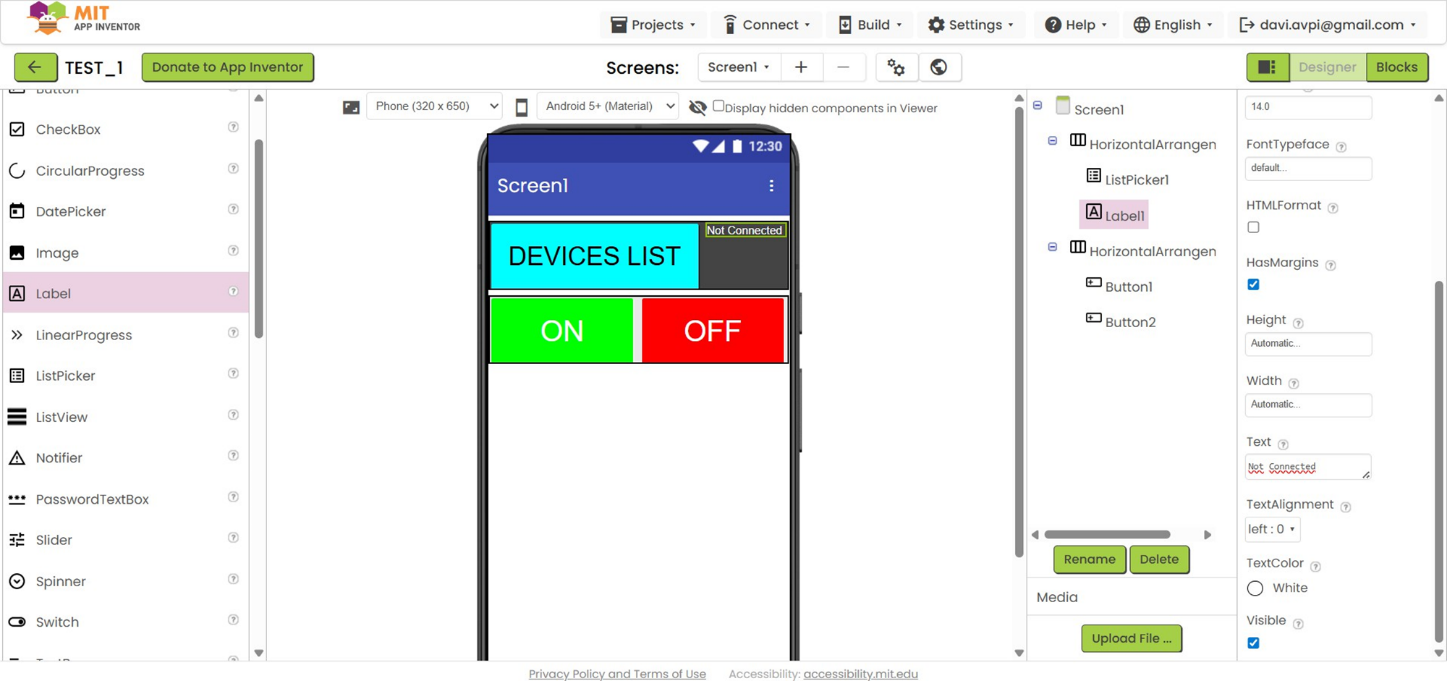Collapse the Screen1 tree node

click(x=1038, y=105)
